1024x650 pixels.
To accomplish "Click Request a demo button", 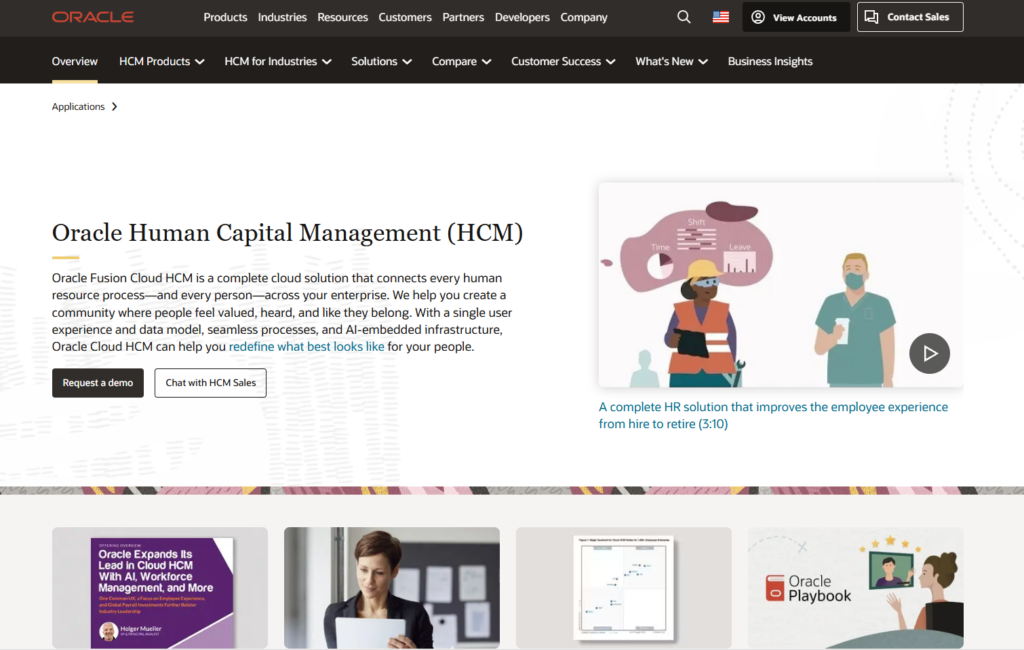I will click(x=98, y=383).
